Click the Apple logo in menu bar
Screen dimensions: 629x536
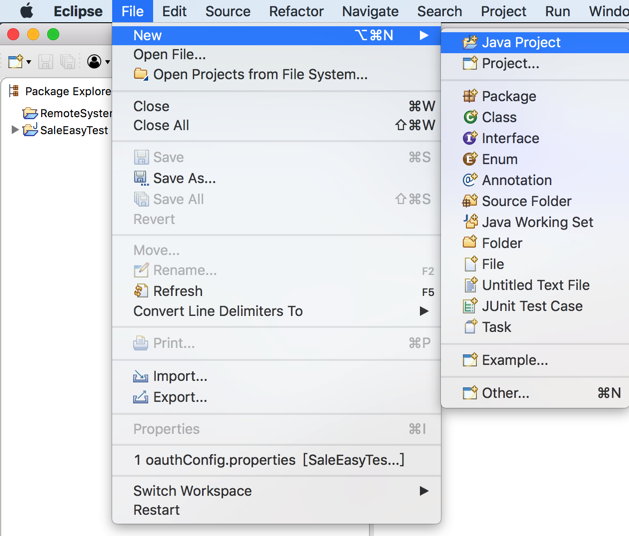[27, 11]
